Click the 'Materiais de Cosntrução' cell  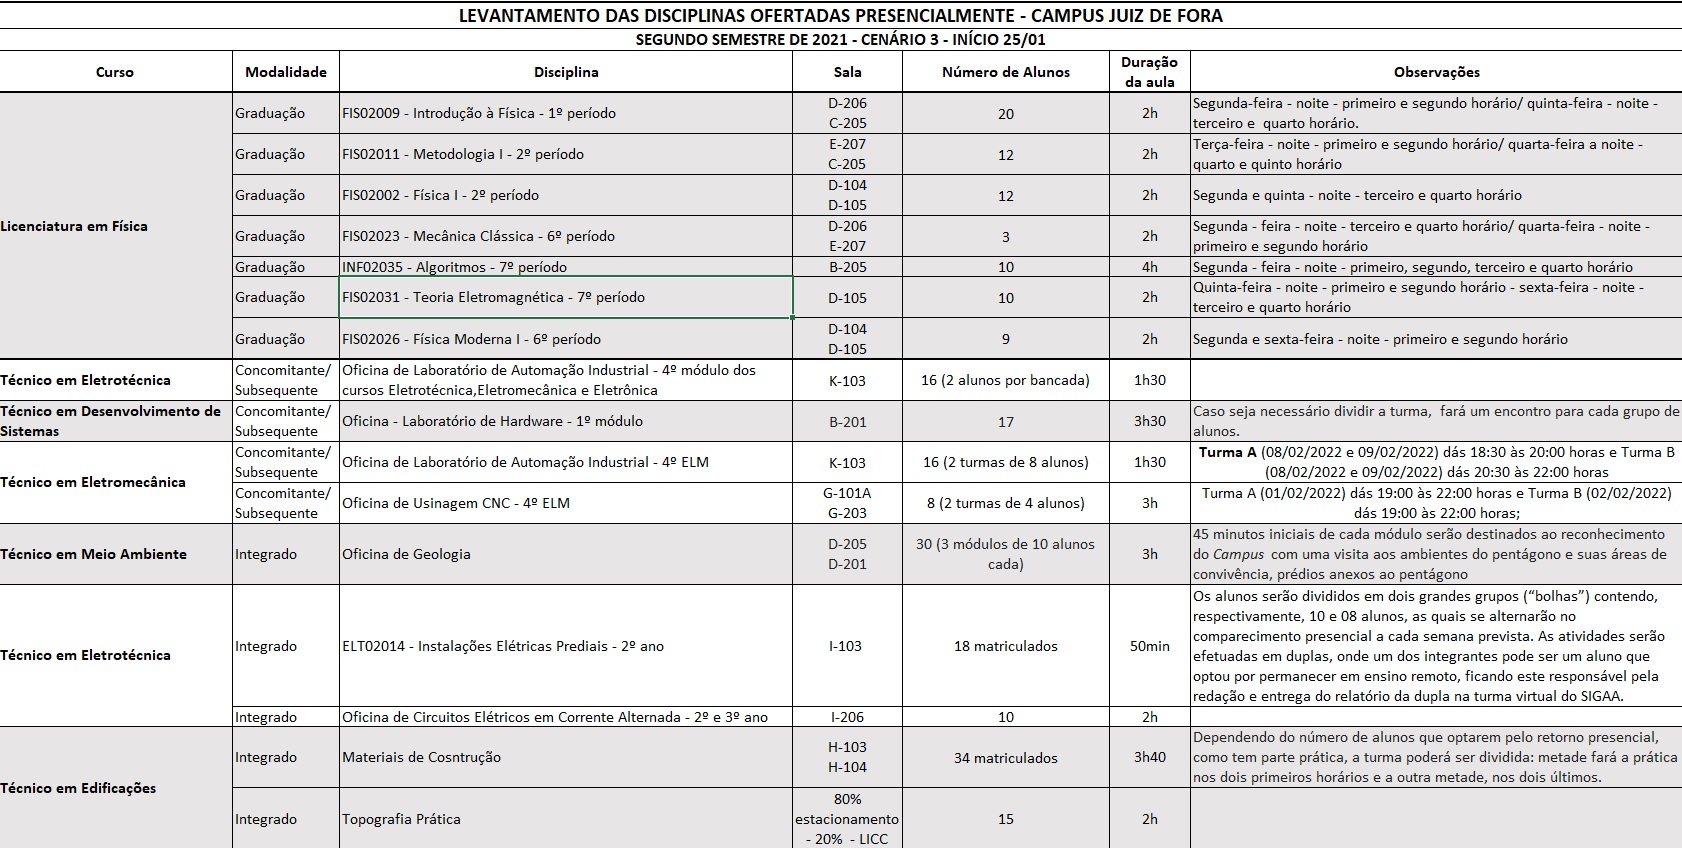565,757
